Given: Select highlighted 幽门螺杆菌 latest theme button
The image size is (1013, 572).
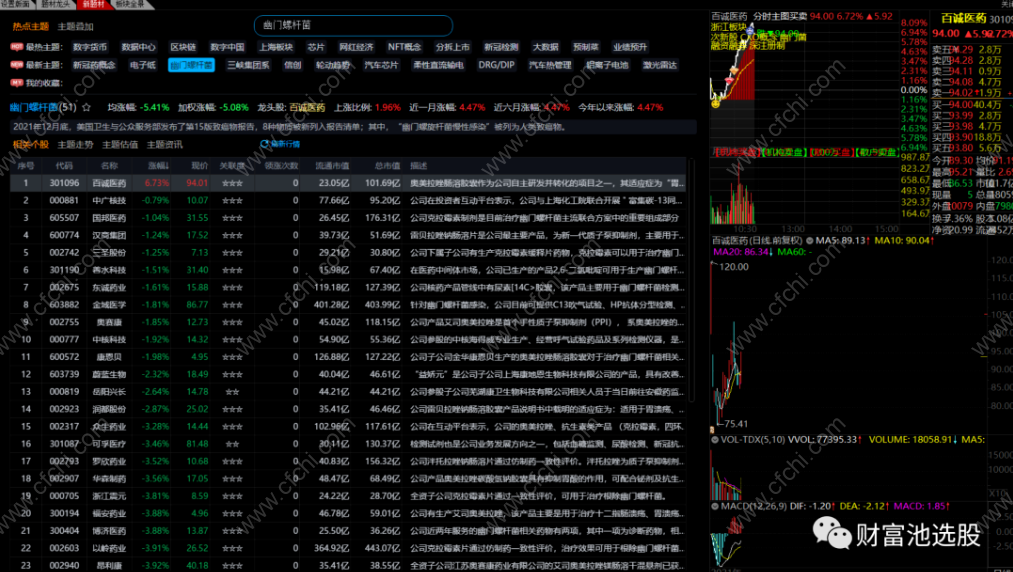Looking at the screenshot, I should 191,65.
